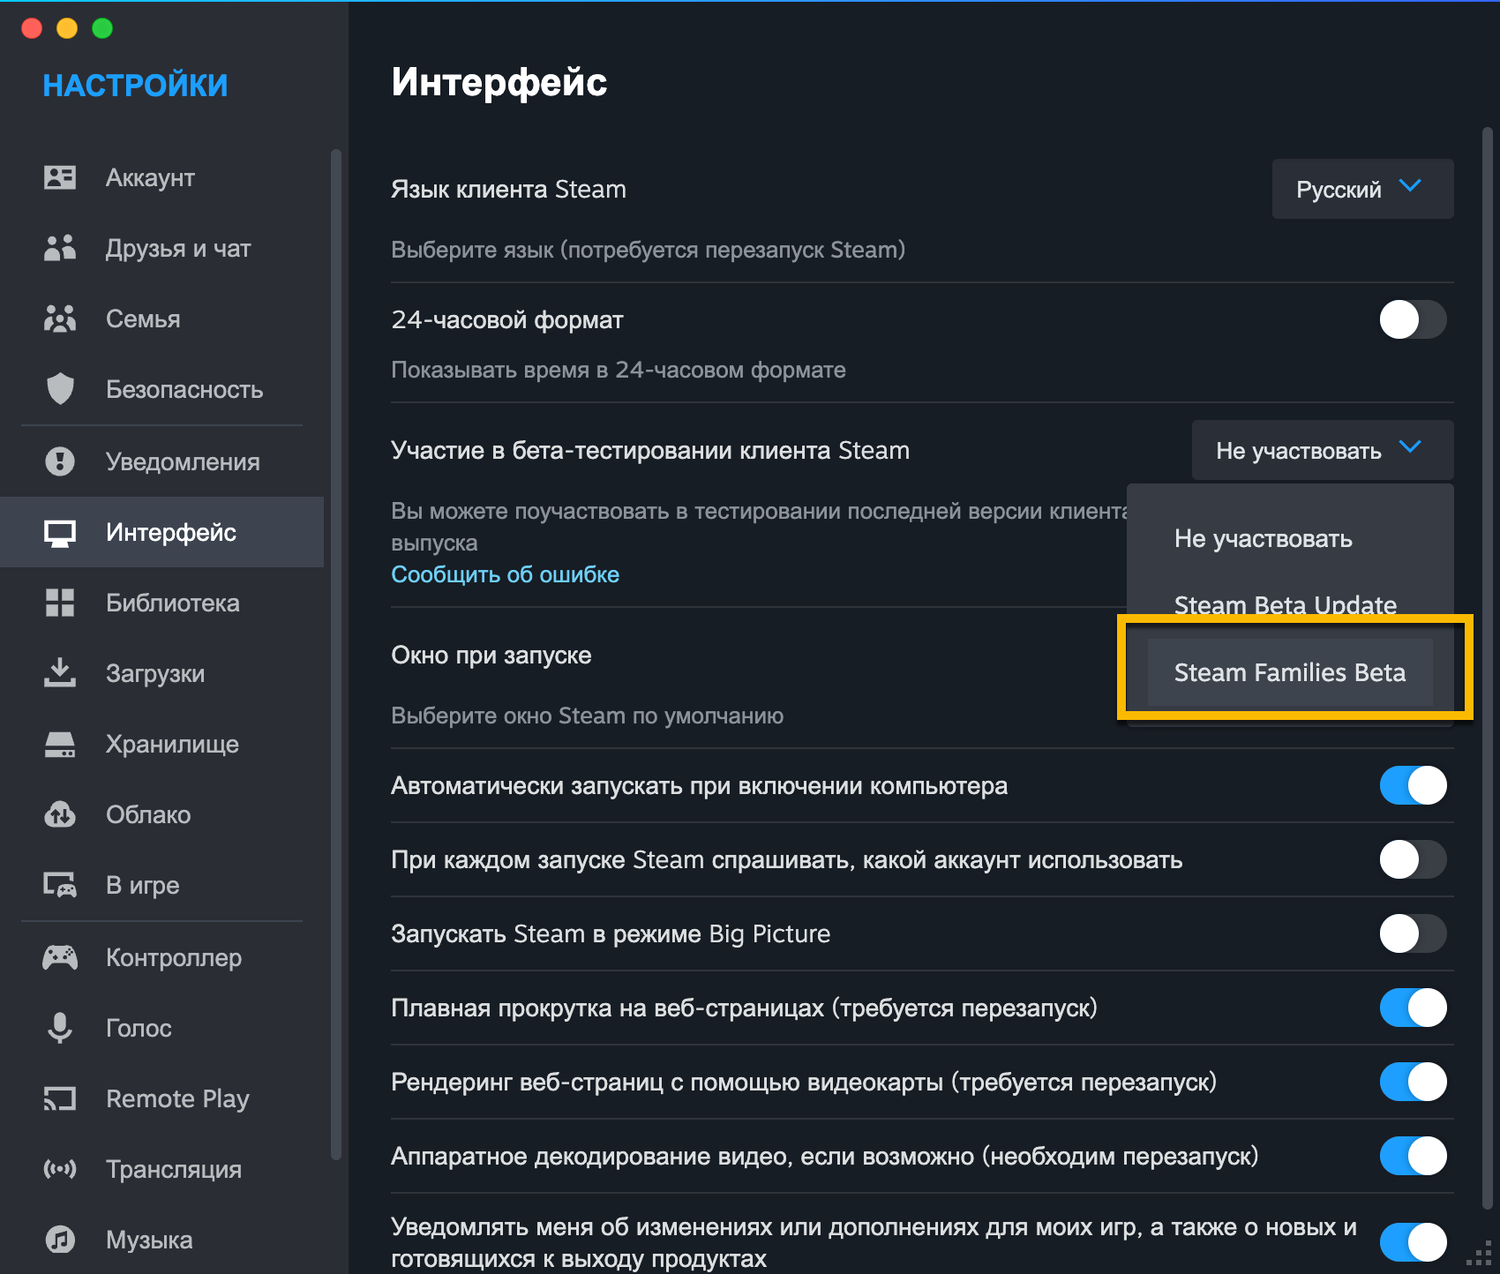Disable smooth scrolling on web pages
Image resolution: width=1500 pixels, height=1274 pixels.
pos(1412,1007)
